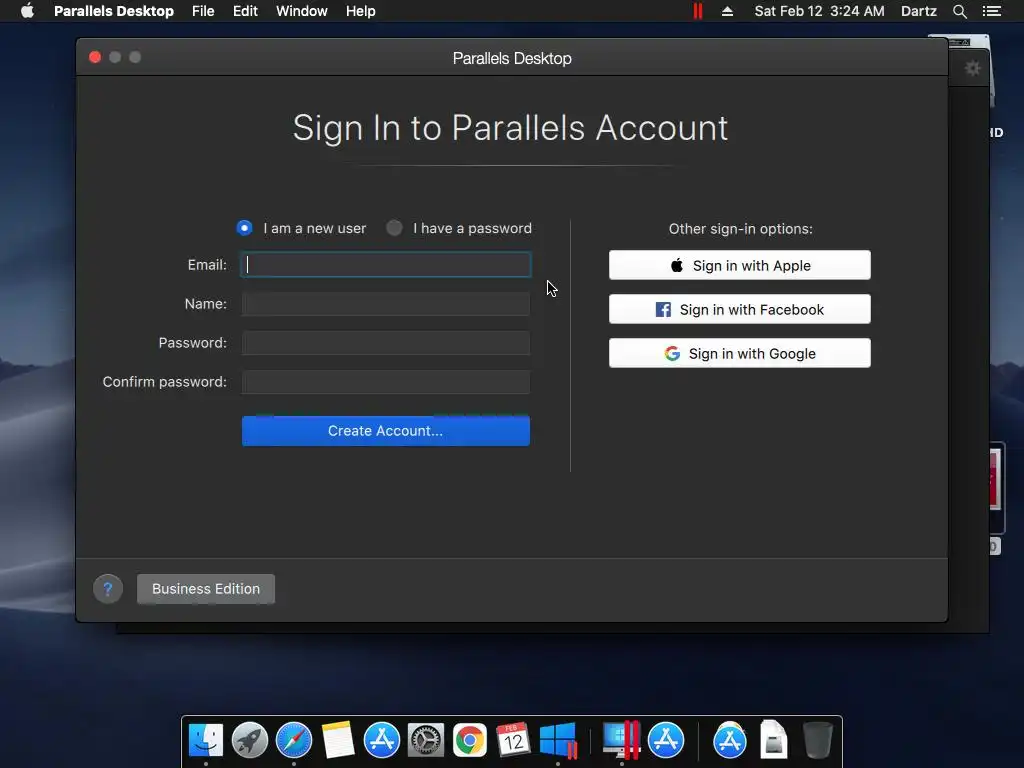Focus the Confirm password field
This screenshot has width=1024, height=768.
point(385,382)
